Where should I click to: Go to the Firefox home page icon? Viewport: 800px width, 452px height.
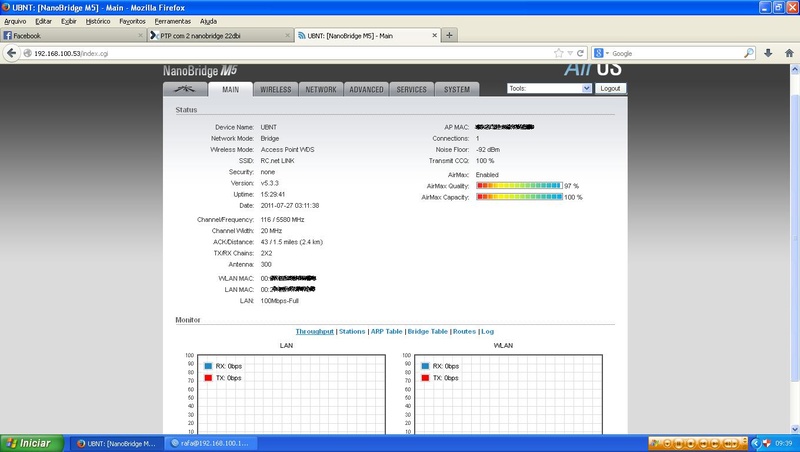(x=789, y=53)
